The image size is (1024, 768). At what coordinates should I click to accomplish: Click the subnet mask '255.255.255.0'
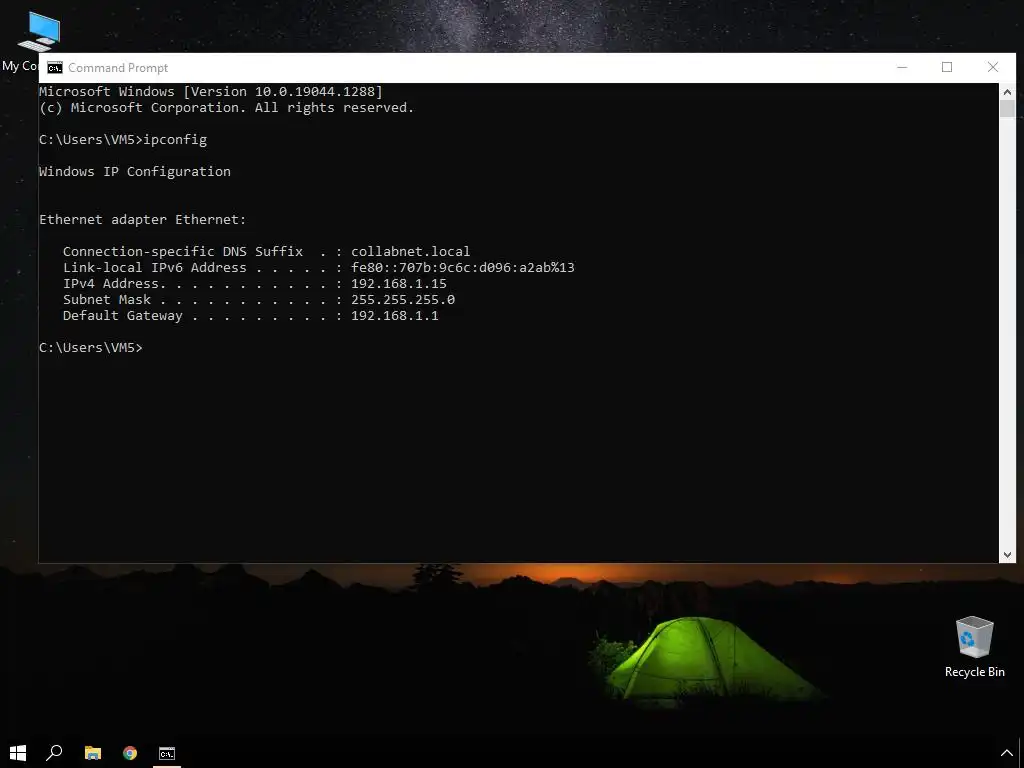click(403, 300)
